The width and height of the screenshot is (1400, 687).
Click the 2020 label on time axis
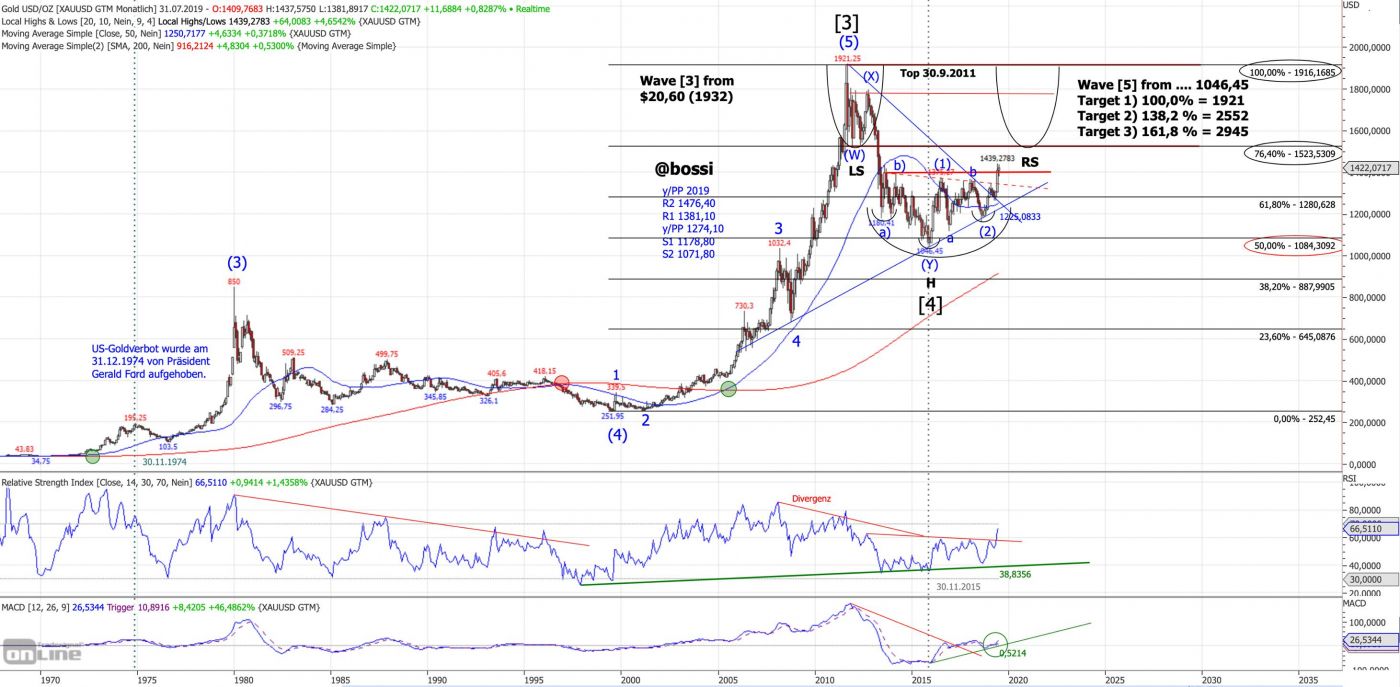(x=1017, y=678)
